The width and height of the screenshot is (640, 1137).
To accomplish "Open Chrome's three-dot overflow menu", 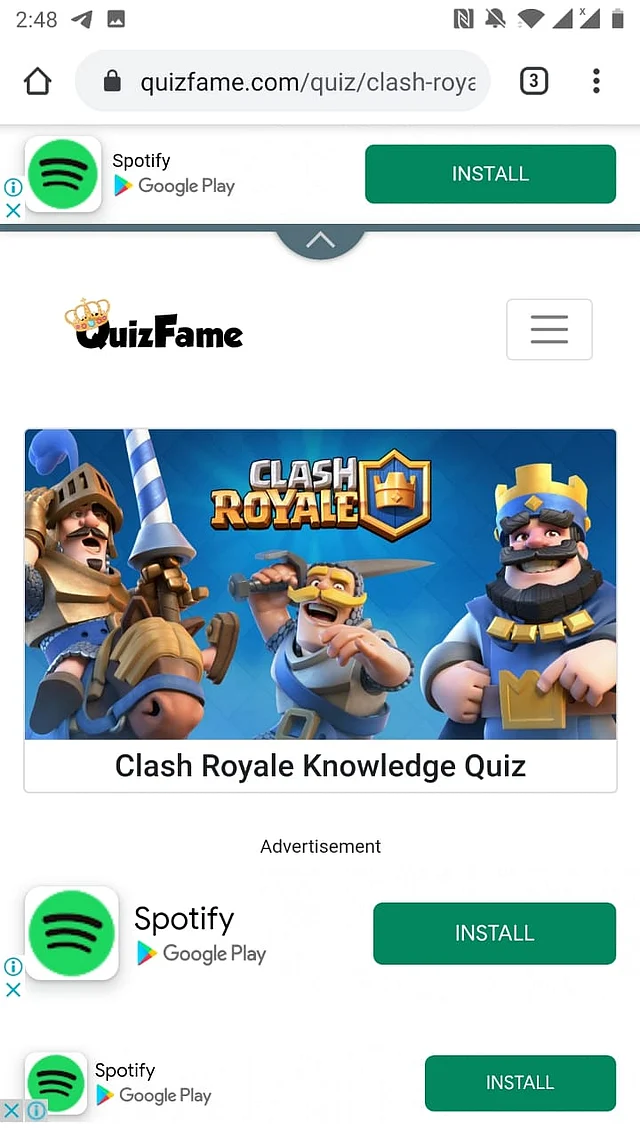I will tap(596, 80).
